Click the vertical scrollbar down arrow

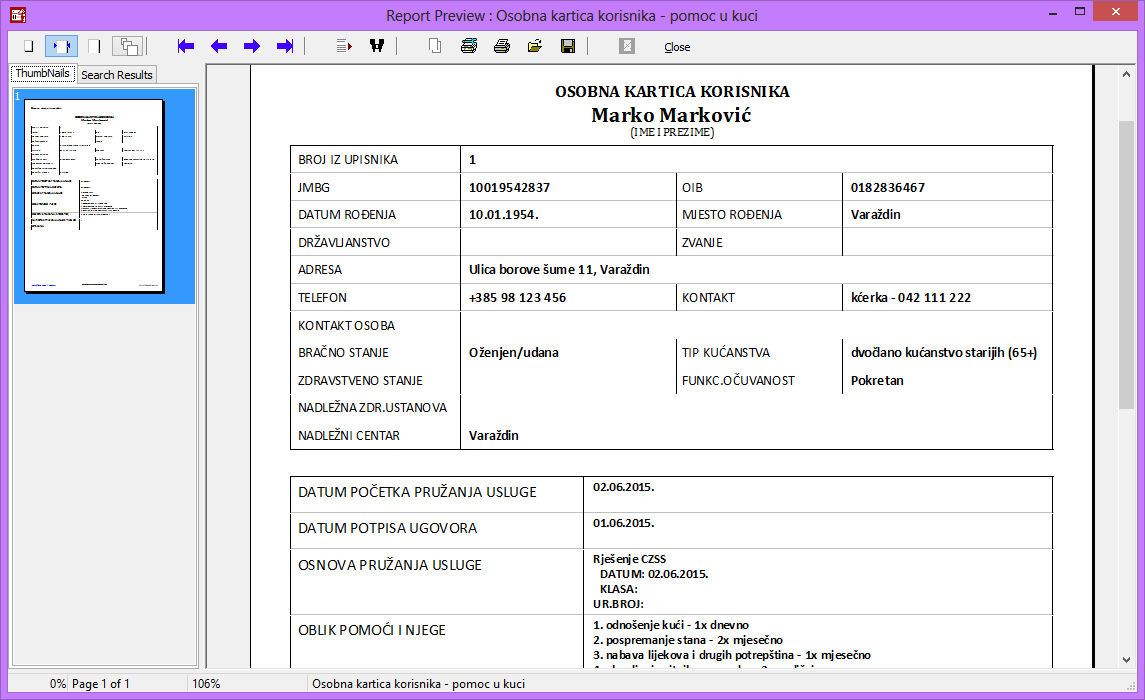(1127, 660)
